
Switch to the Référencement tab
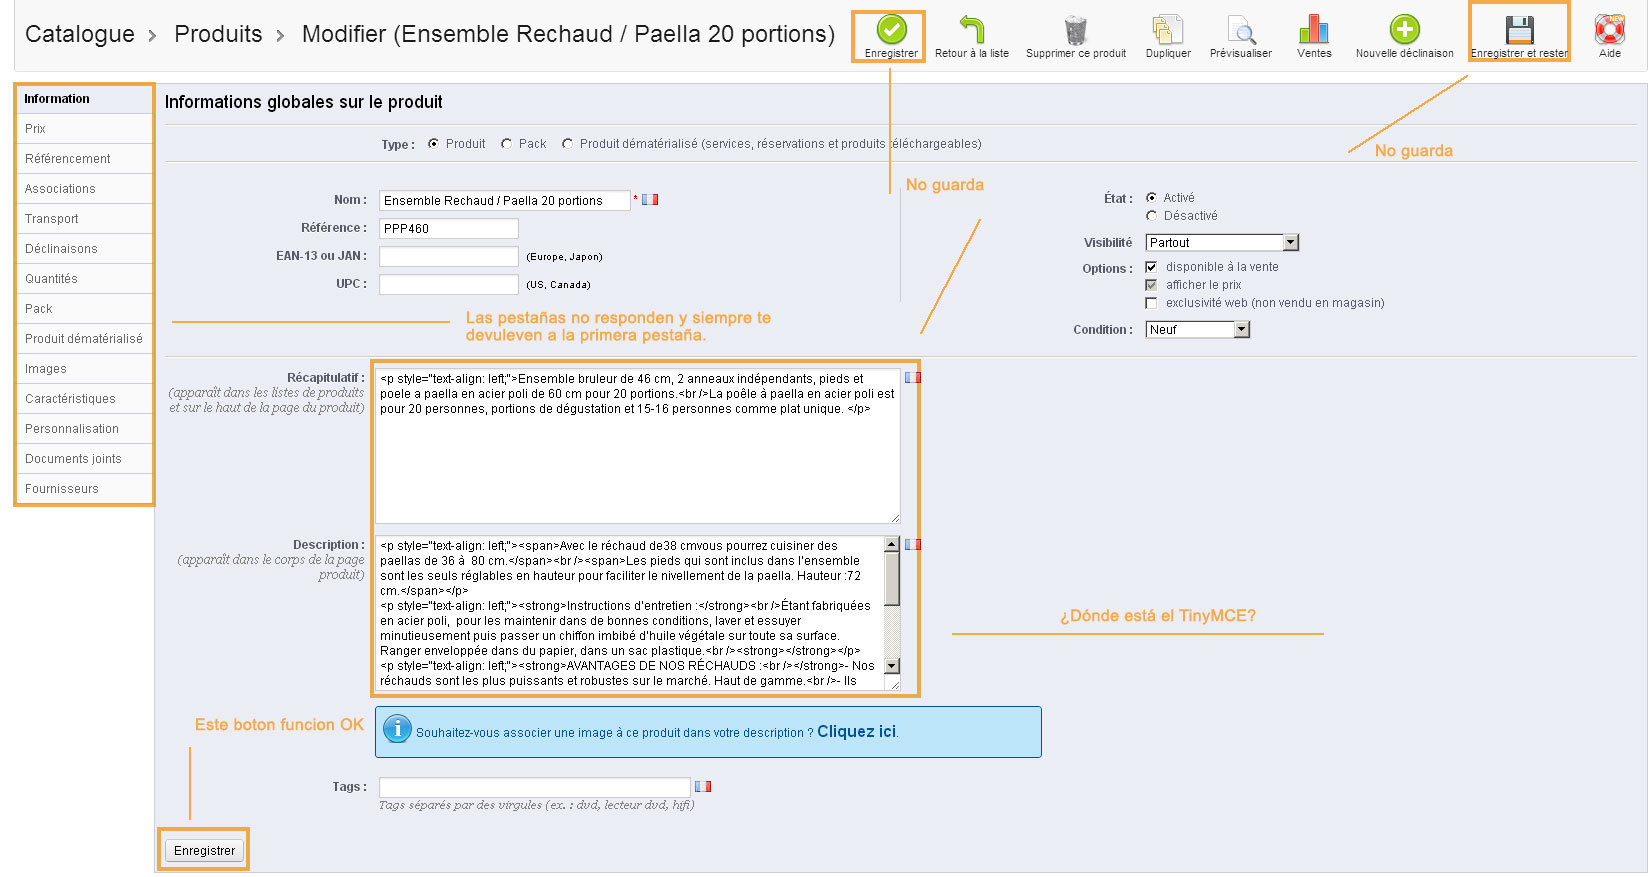84,159
